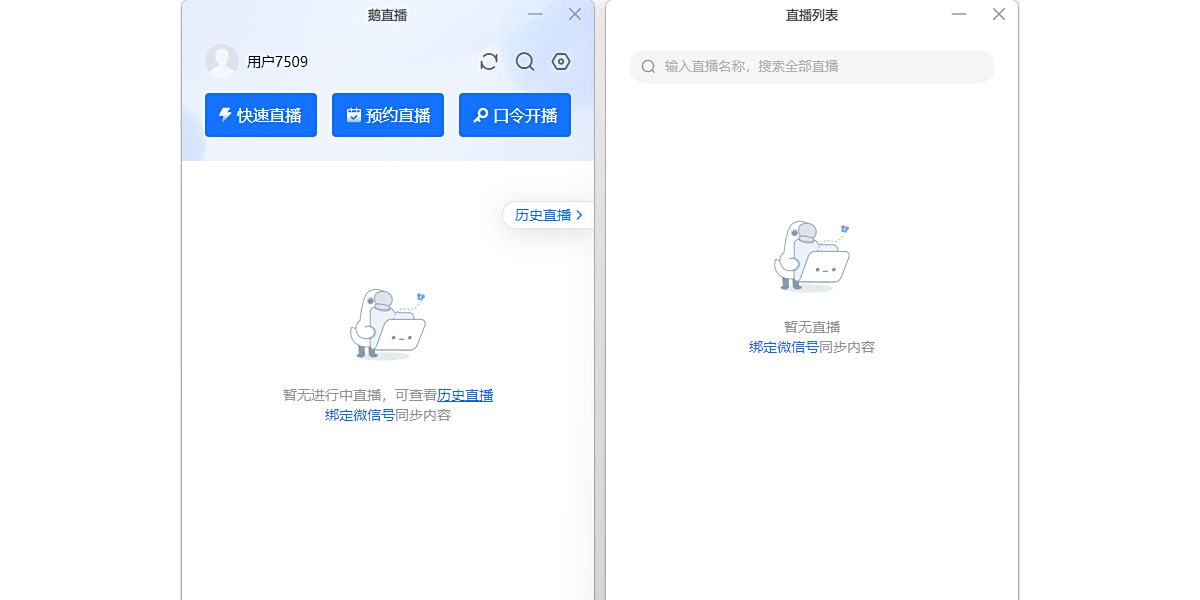Switch focus to the 直播列表 window title
Image resolution: width=1200 pixels, height=600 pixels.
[x=812, y=14]
